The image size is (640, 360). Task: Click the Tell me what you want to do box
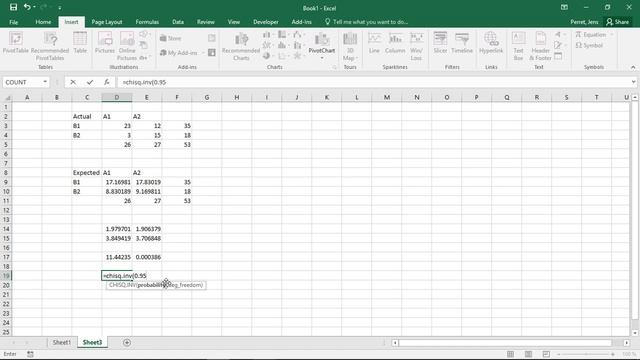tap(367, 22)
